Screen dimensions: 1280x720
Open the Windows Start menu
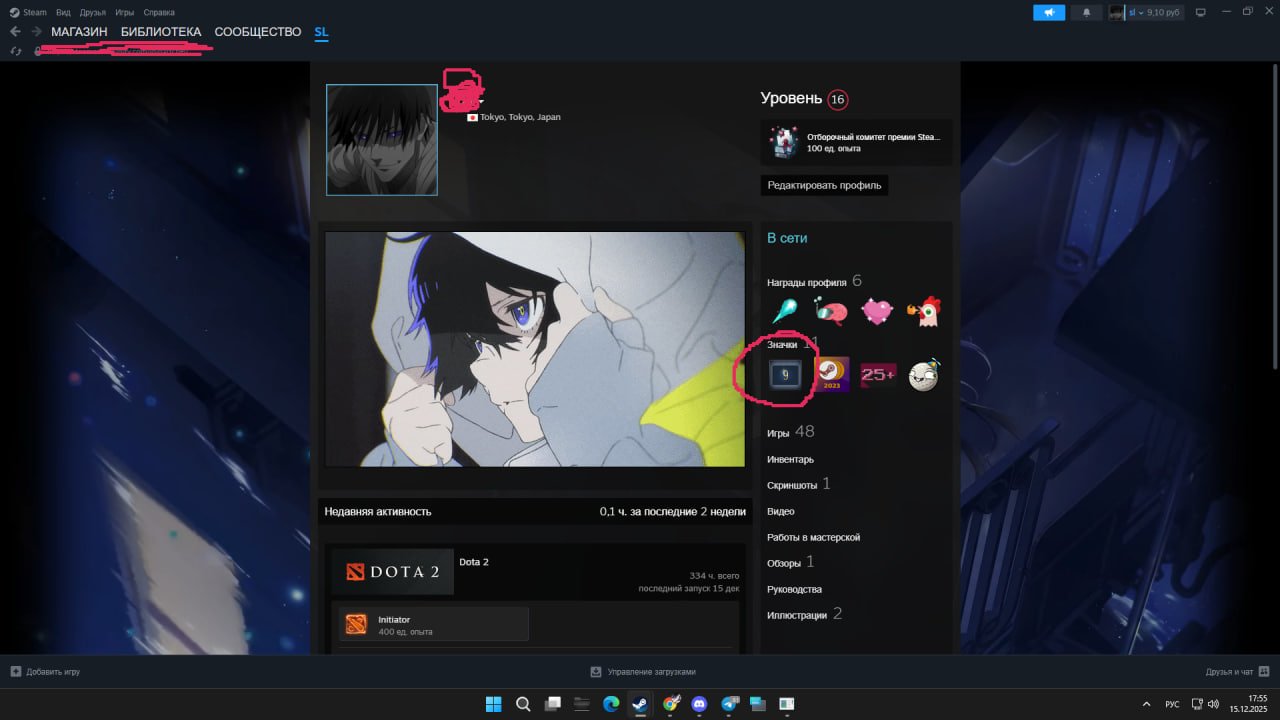coord(493,704)
